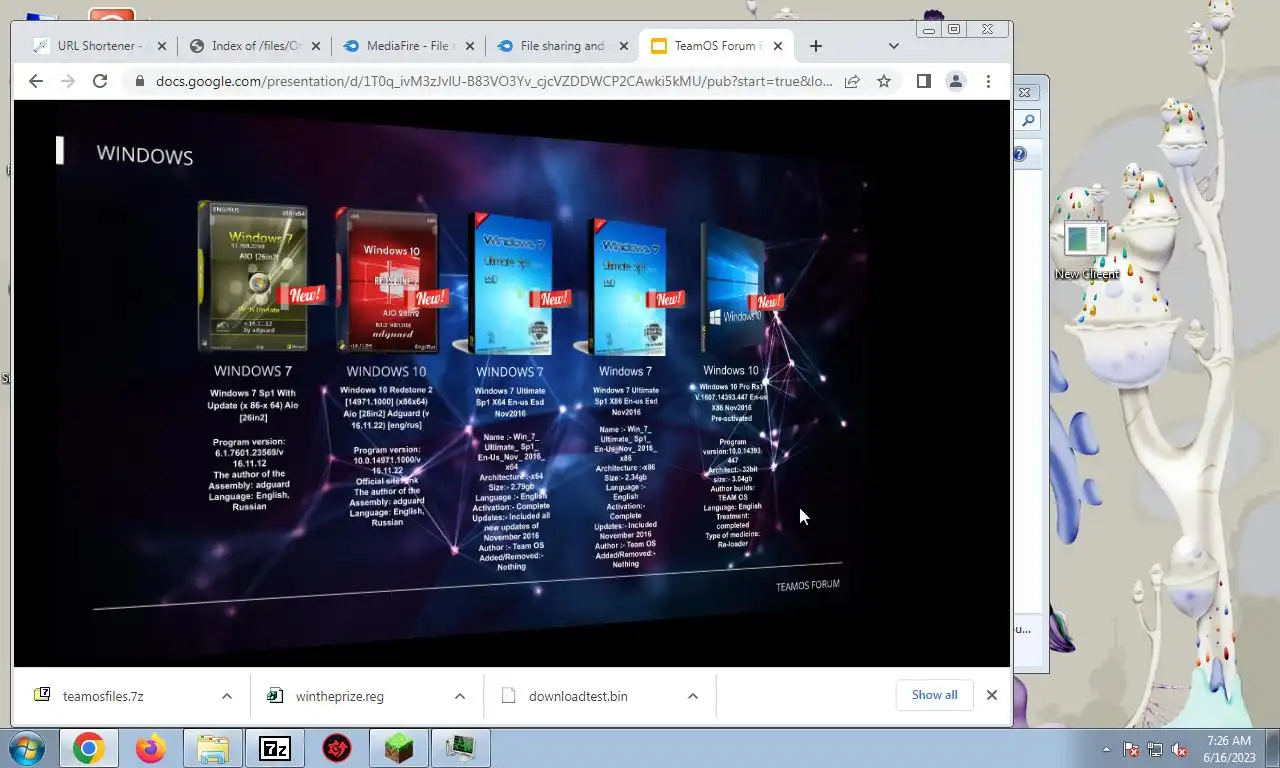The height and width of the screenshot is (768, 1280).
Task: Click the address bar URL field
Action: 494,82
